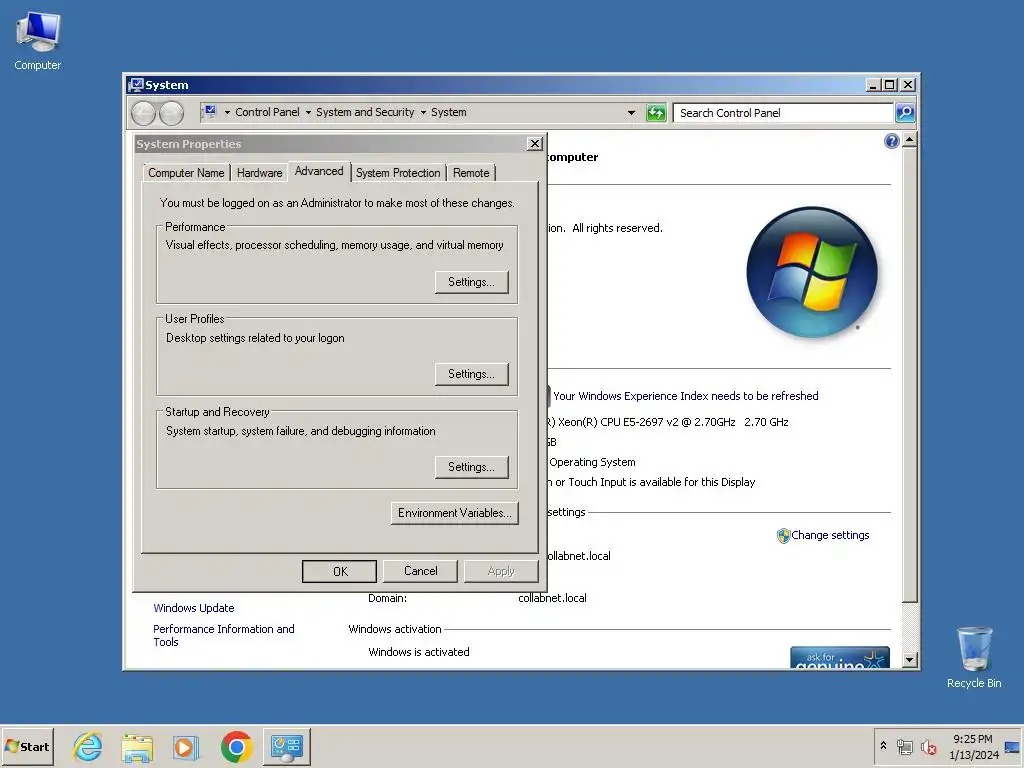1024x768 pixels.
Task: Expand the dropdown arrow before Control Panel
Action: (227, 112)
